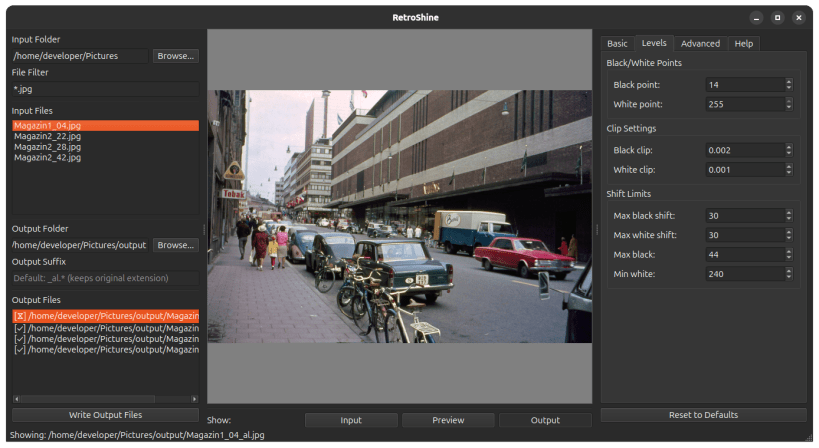Click the hourglass status icon on the first output file

(20, 316)
